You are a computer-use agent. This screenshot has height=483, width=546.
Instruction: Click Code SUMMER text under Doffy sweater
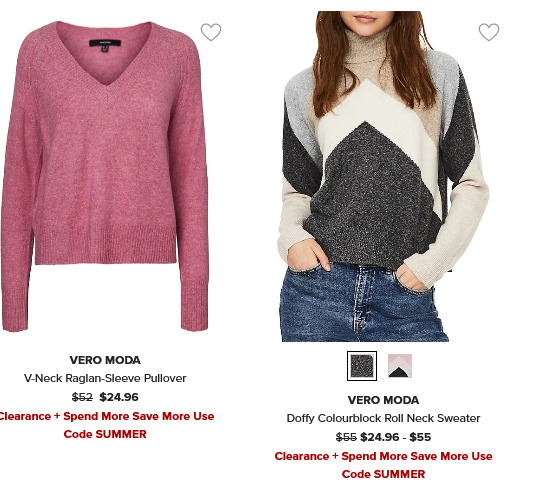(x=383, y=474)
